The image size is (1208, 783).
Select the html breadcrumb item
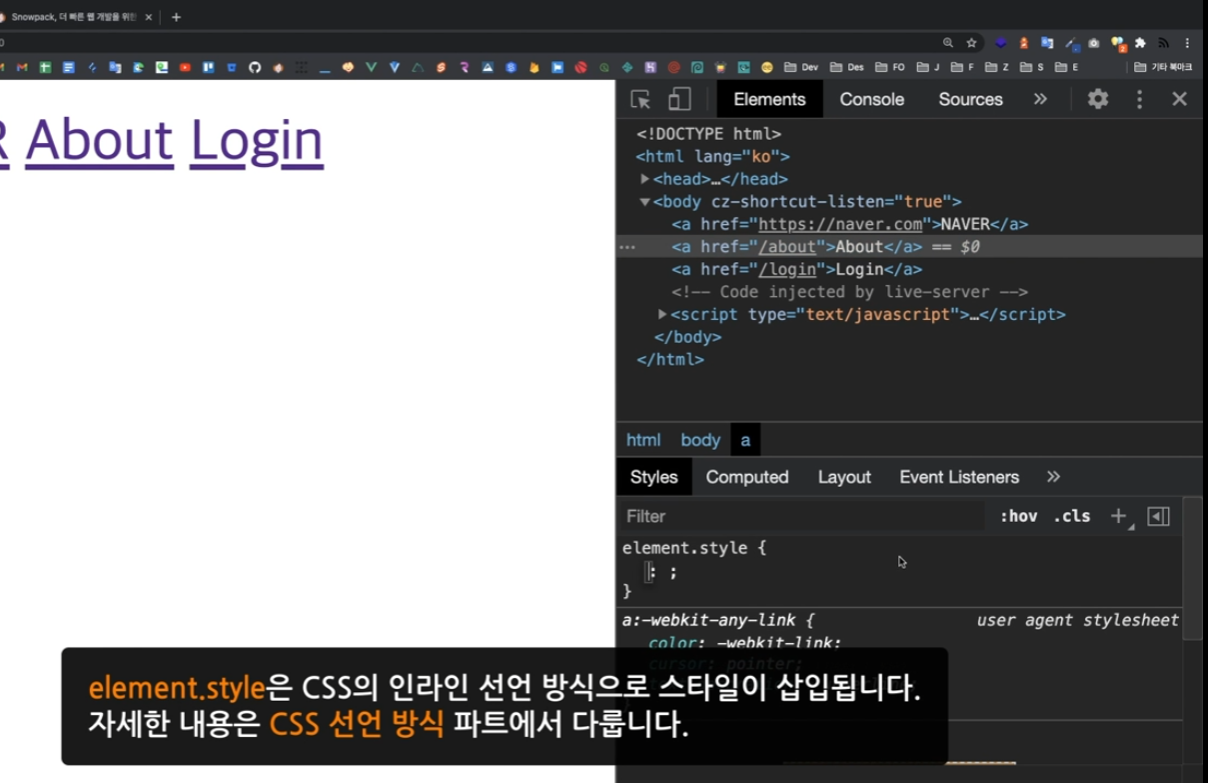[643, 440]
